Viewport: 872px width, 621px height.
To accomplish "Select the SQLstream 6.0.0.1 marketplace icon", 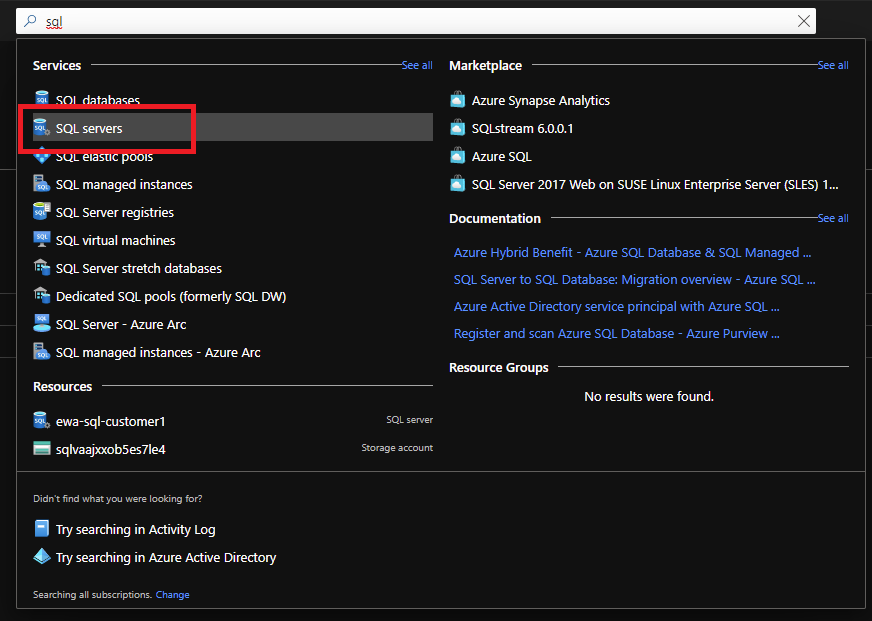I will coord(457,128).
